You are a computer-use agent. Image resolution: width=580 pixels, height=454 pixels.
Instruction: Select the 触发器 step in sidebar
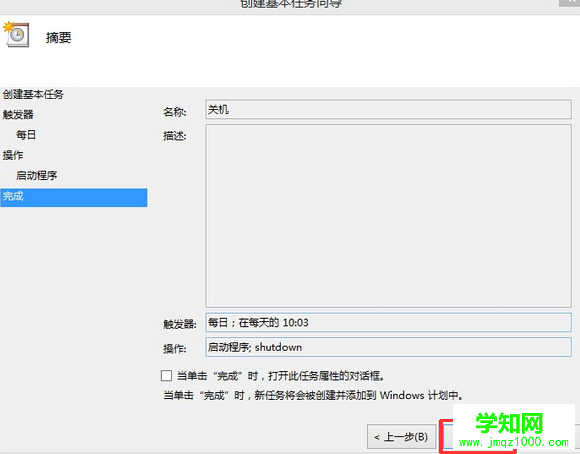[x=18, y=114]
